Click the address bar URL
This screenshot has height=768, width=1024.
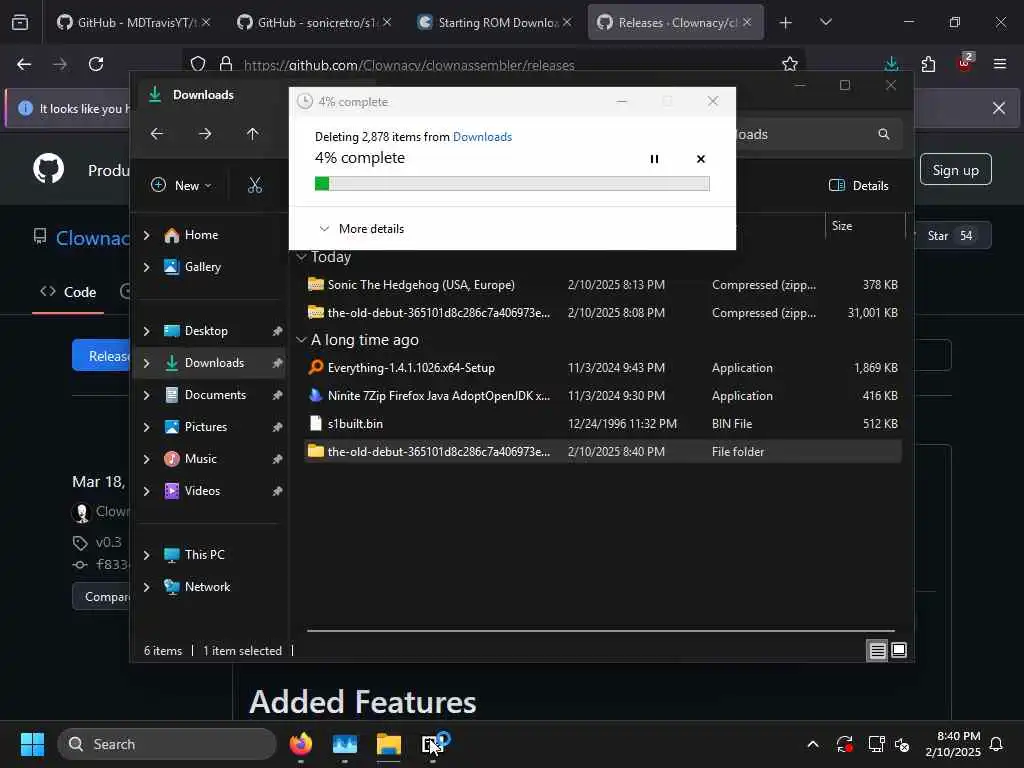pos(409,65)
